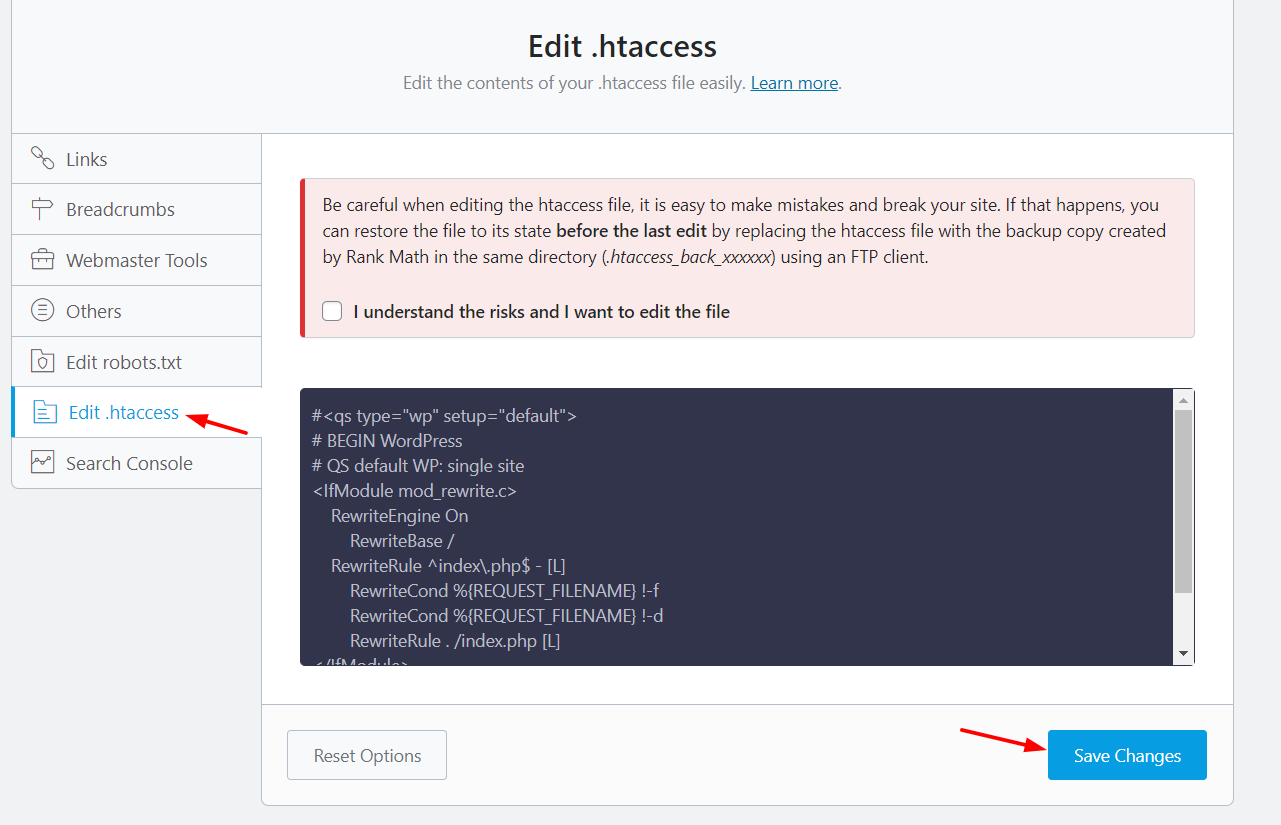Open the Breadcrumbs settings tab
Viewport: 1281px width, 825px height.
pyautogui.click(x=137, y=210)
